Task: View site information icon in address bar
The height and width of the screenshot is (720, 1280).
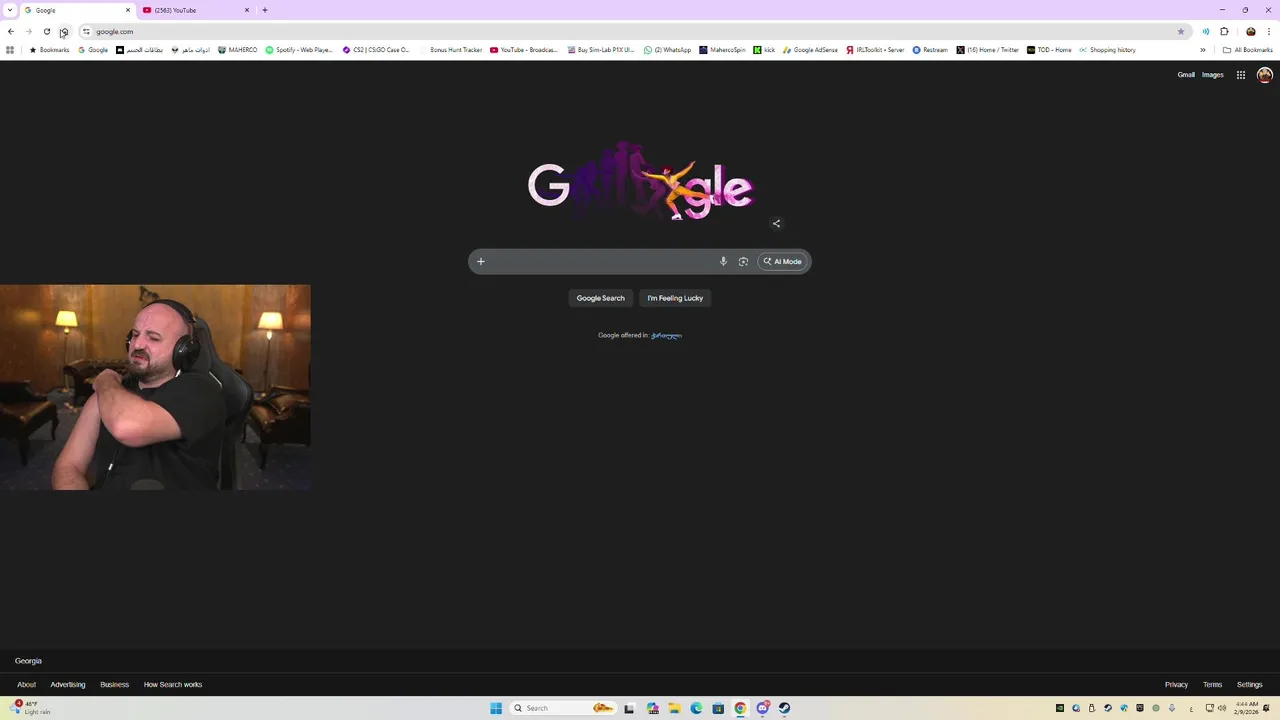Action: click(x=86, y=31)
